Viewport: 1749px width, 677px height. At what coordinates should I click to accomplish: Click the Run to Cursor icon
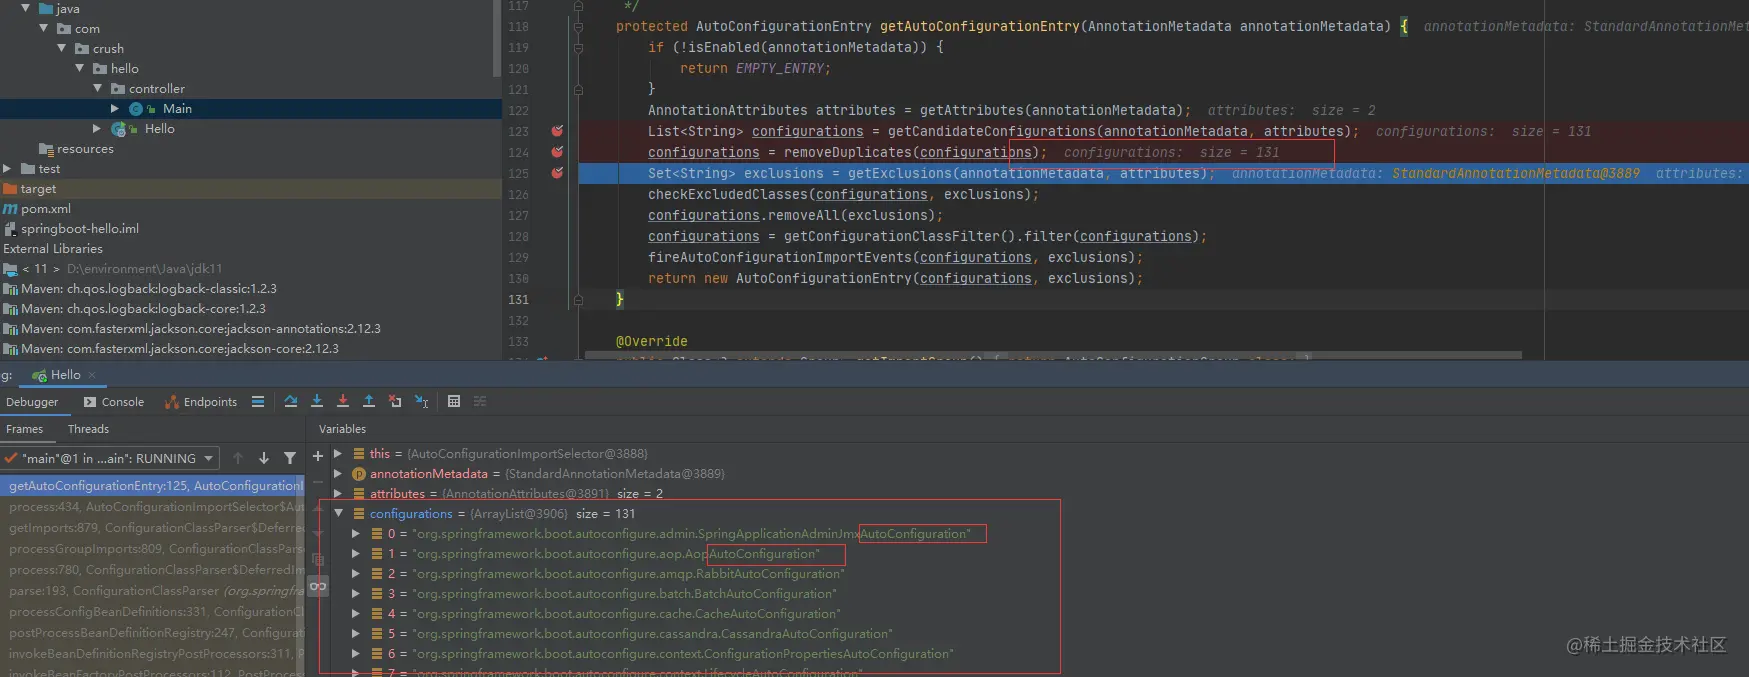click(x=422, y=401)
